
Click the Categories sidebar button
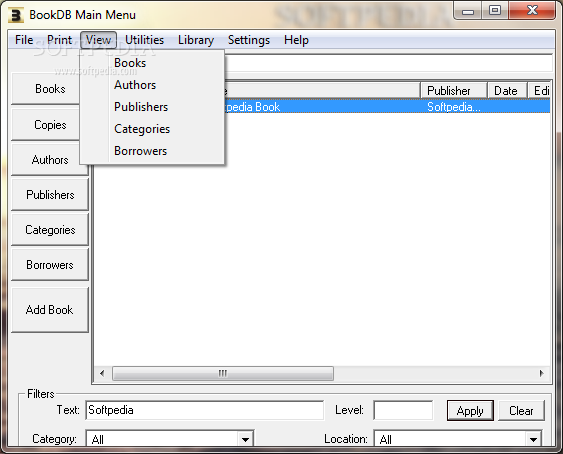50,230
